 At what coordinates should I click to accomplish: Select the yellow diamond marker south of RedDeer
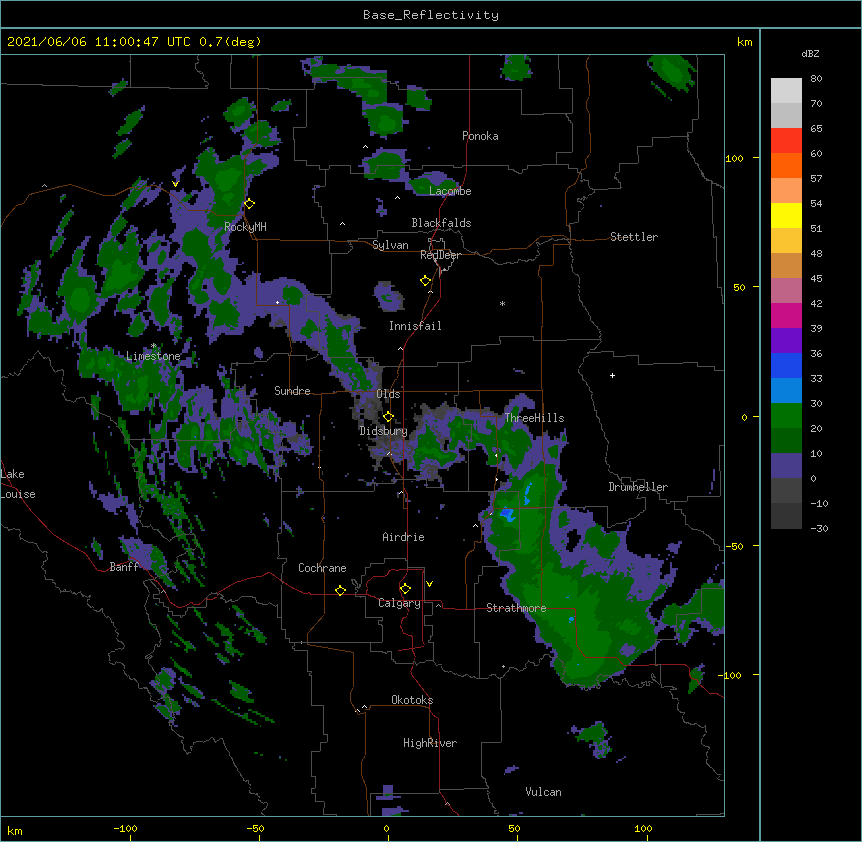pyautogui.click(x=425, y=281)
